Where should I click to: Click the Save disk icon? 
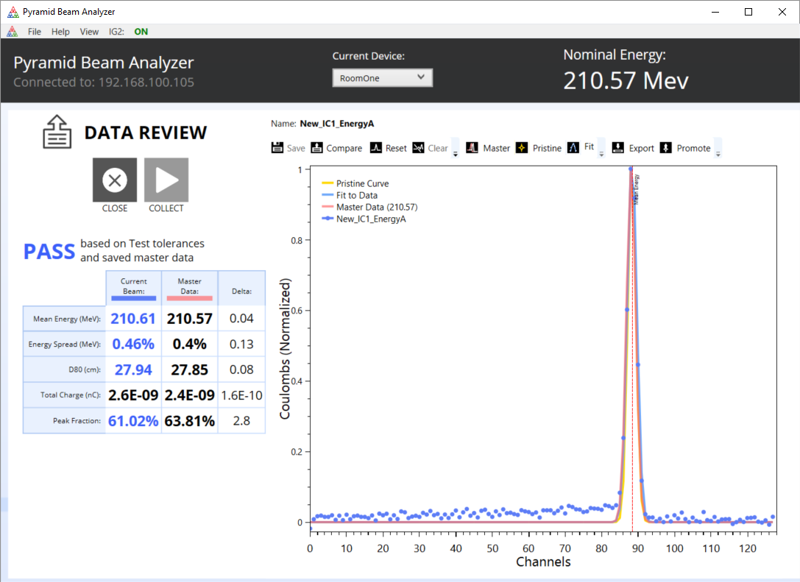277,148
